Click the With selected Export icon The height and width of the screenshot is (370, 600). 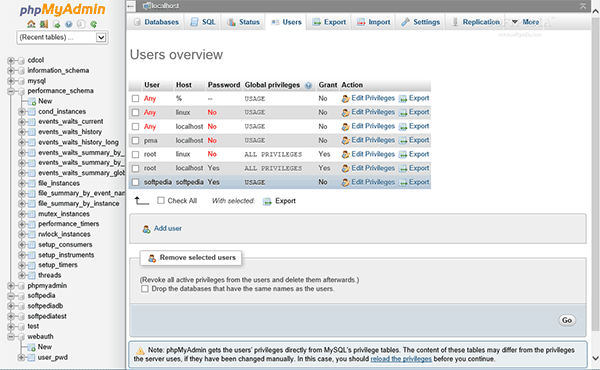(267, 201)
